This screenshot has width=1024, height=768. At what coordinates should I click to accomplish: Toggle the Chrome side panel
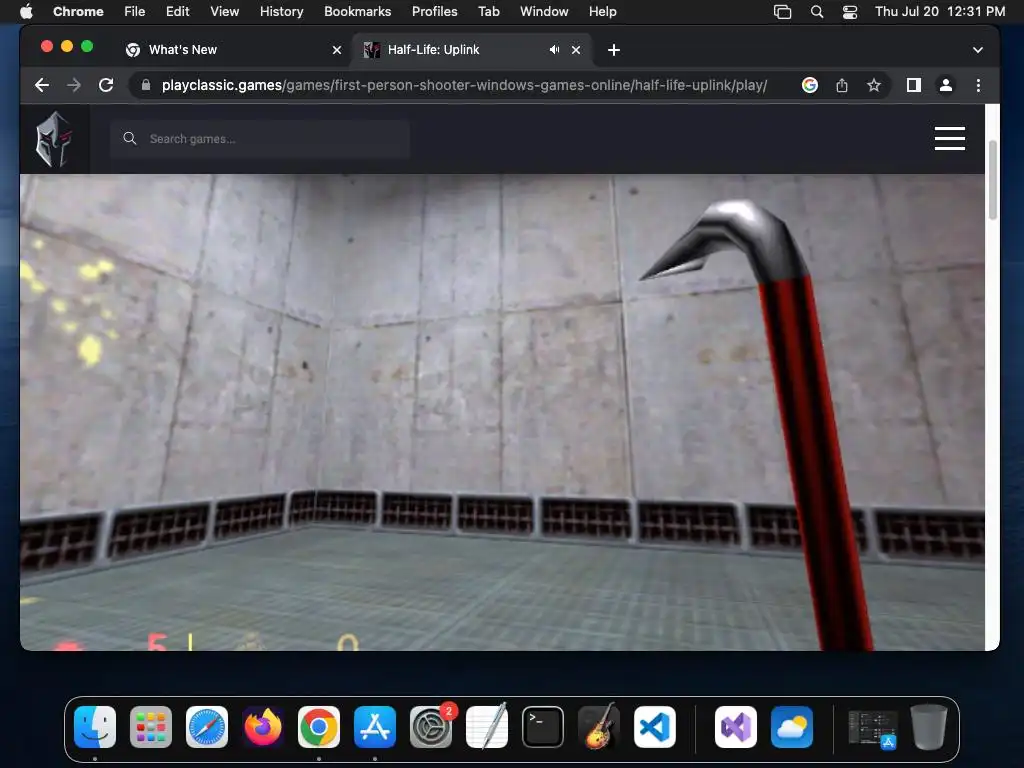point(914,85)
